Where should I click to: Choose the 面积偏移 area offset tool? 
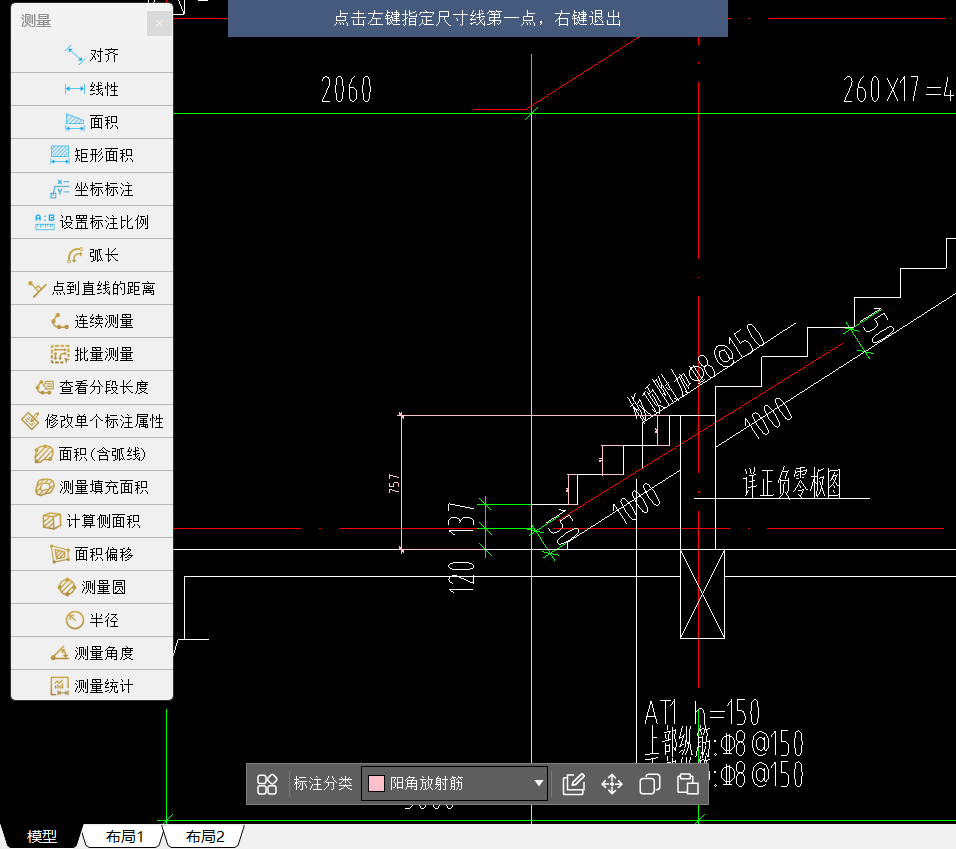pyautogui.click(x=92, y=554)
